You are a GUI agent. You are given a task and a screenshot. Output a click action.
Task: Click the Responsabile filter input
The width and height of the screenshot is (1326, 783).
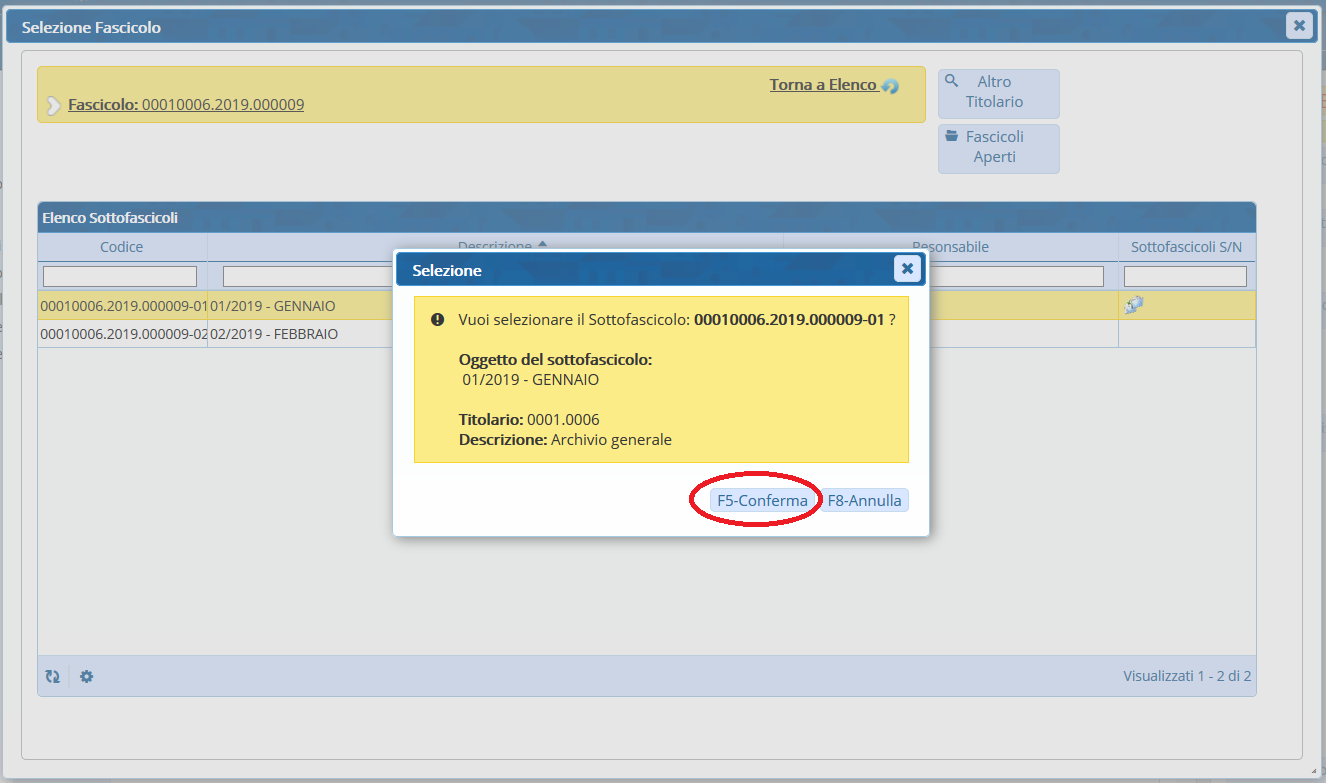click(1015, 276)
